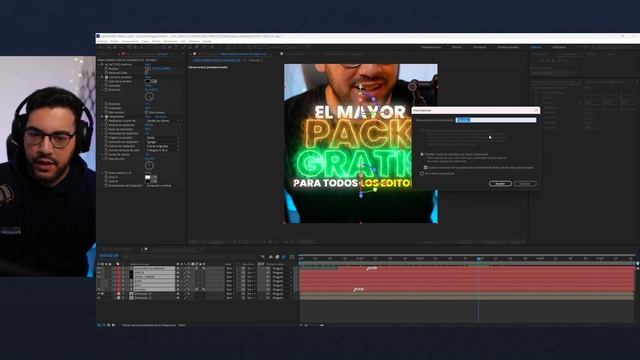Open the blending mode dropdown of layer 1
The width and height of the screenshot is (640, 360).
(230, 269)
